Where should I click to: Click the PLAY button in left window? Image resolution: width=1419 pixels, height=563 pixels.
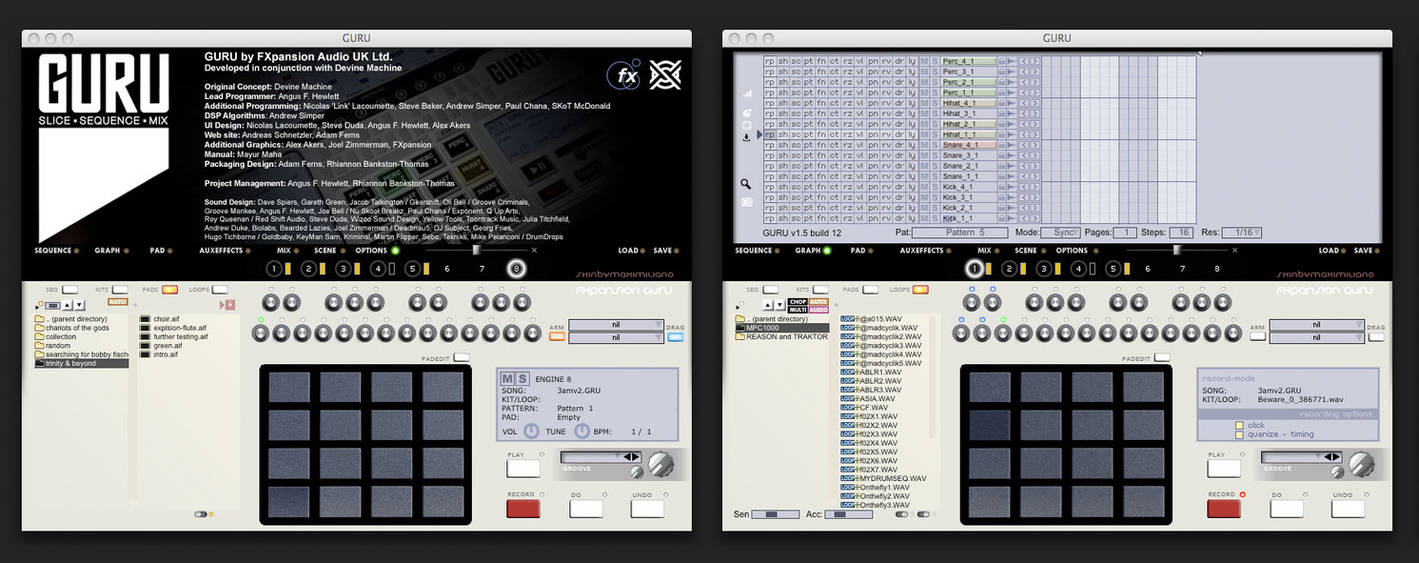(x=523, y=468)
